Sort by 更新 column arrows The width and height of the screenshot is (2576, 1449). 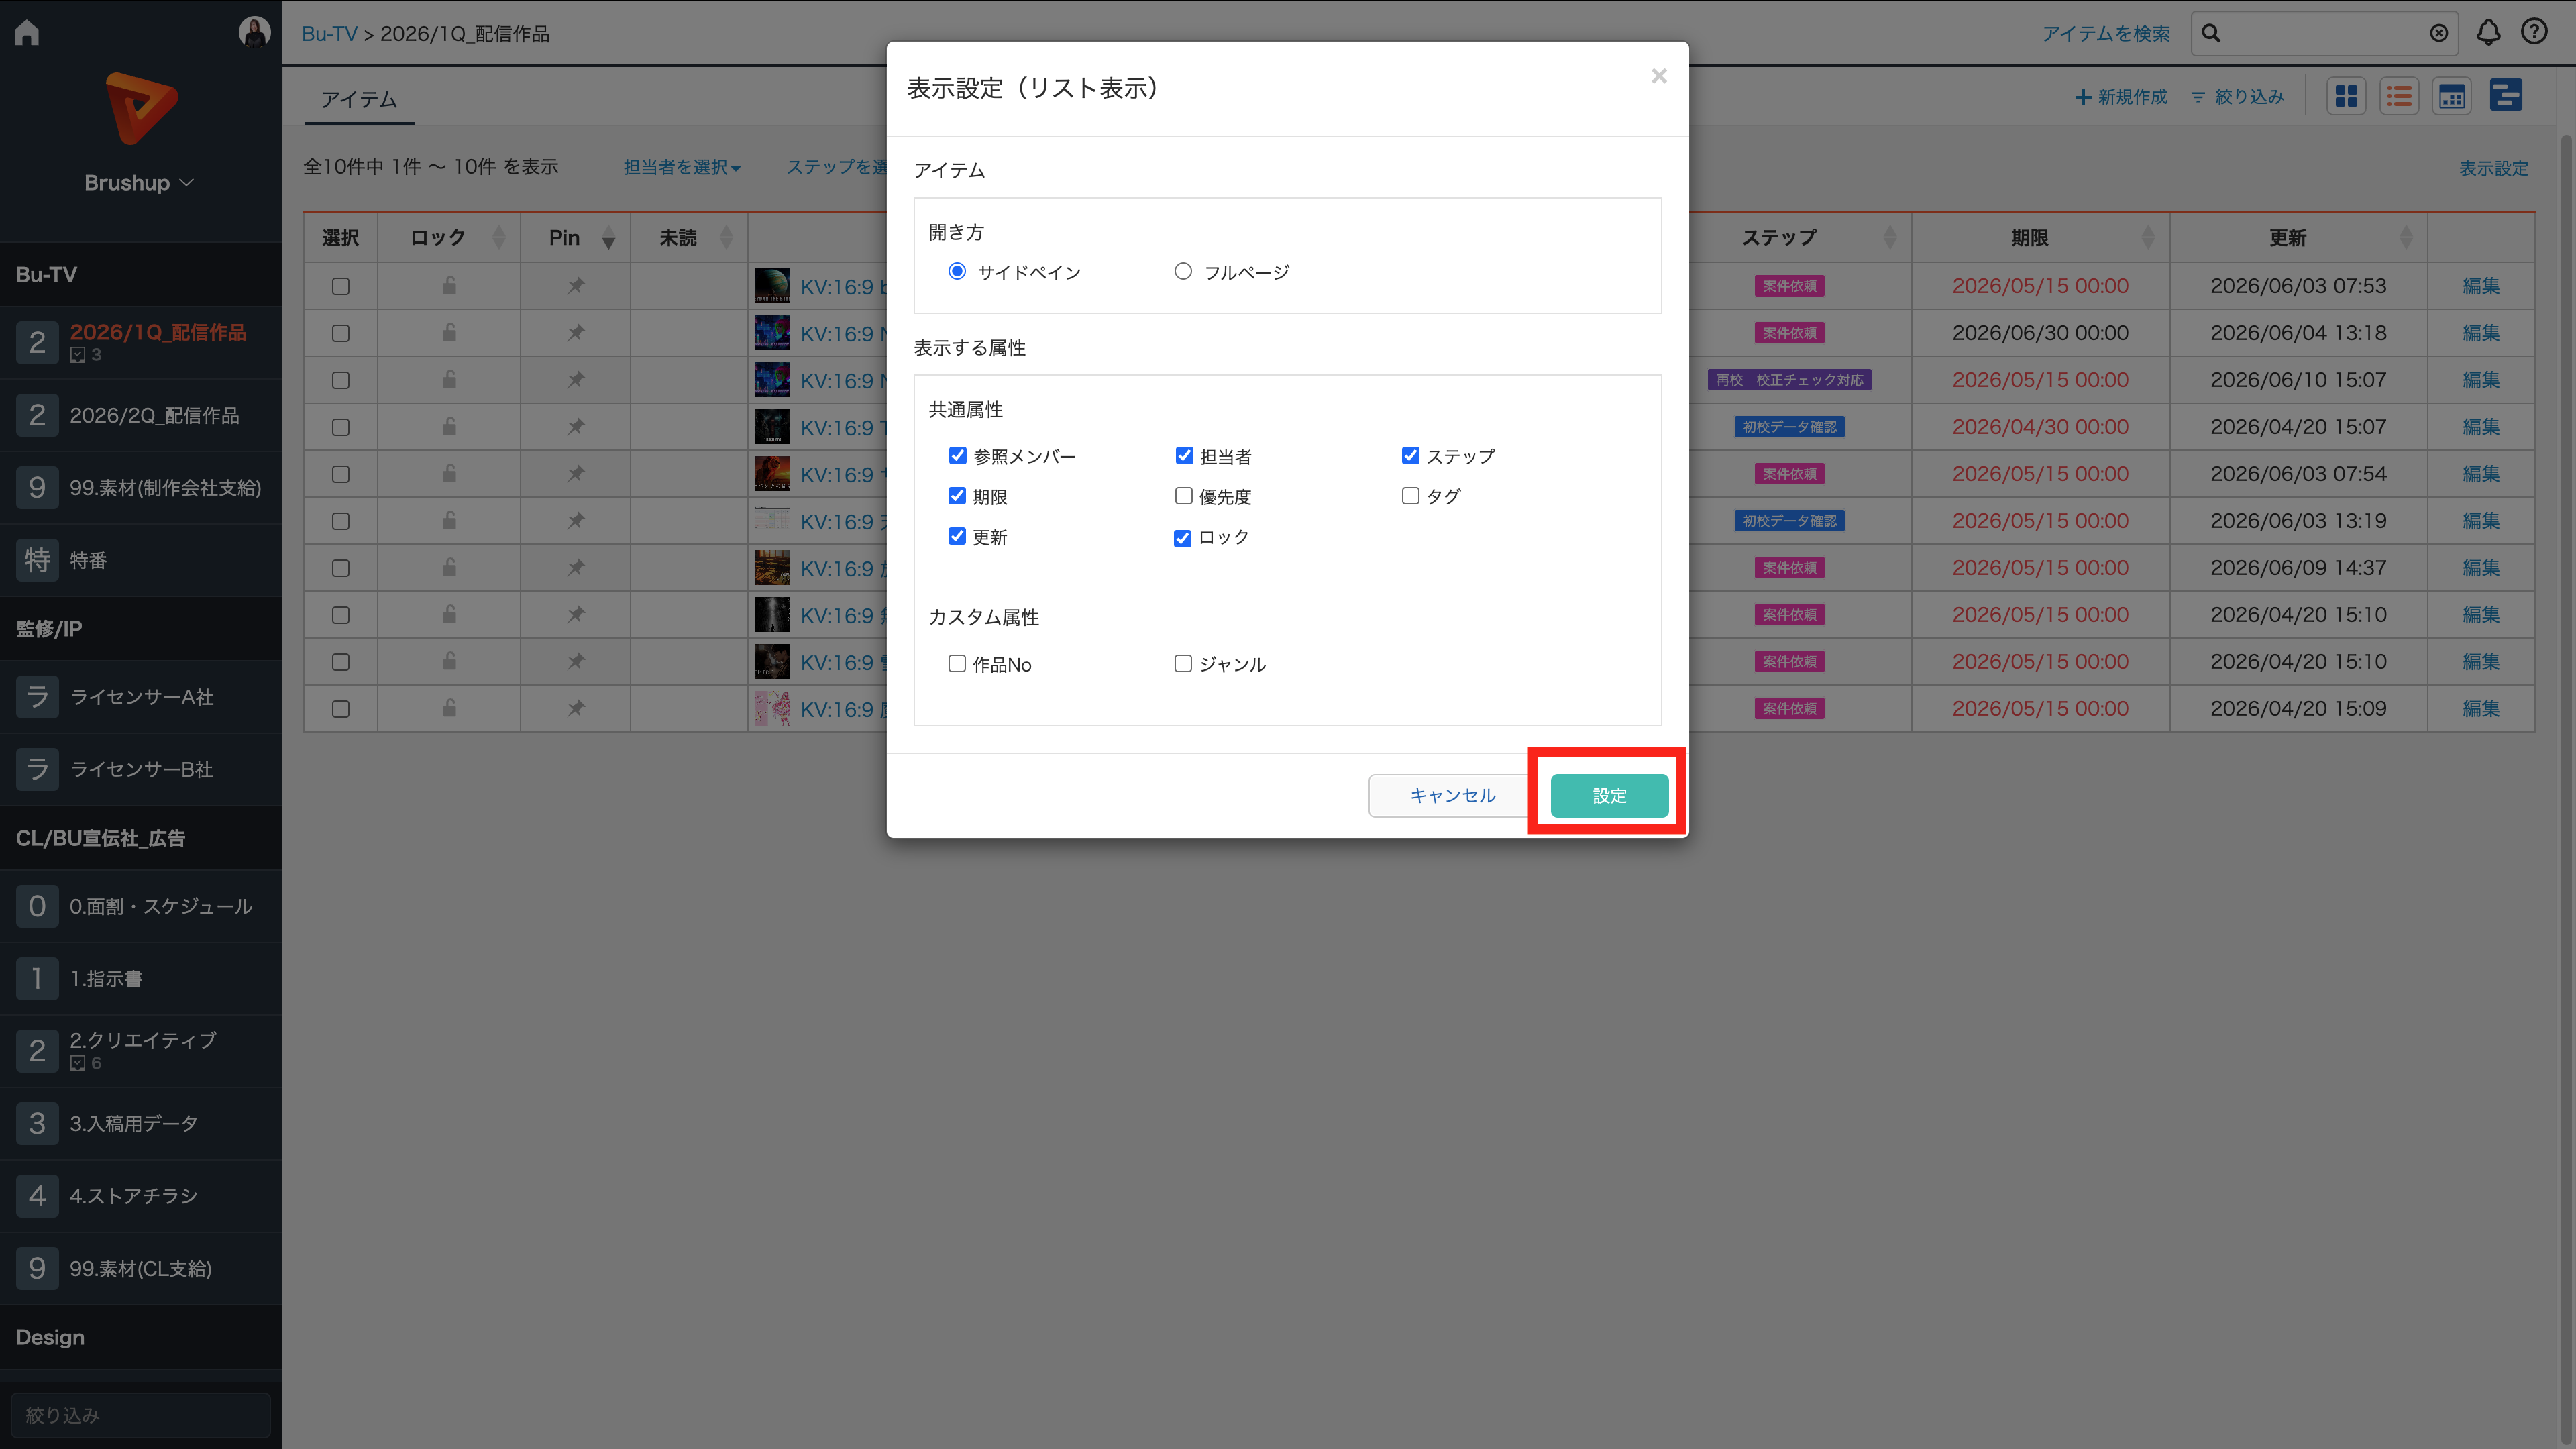[2406, 238]
